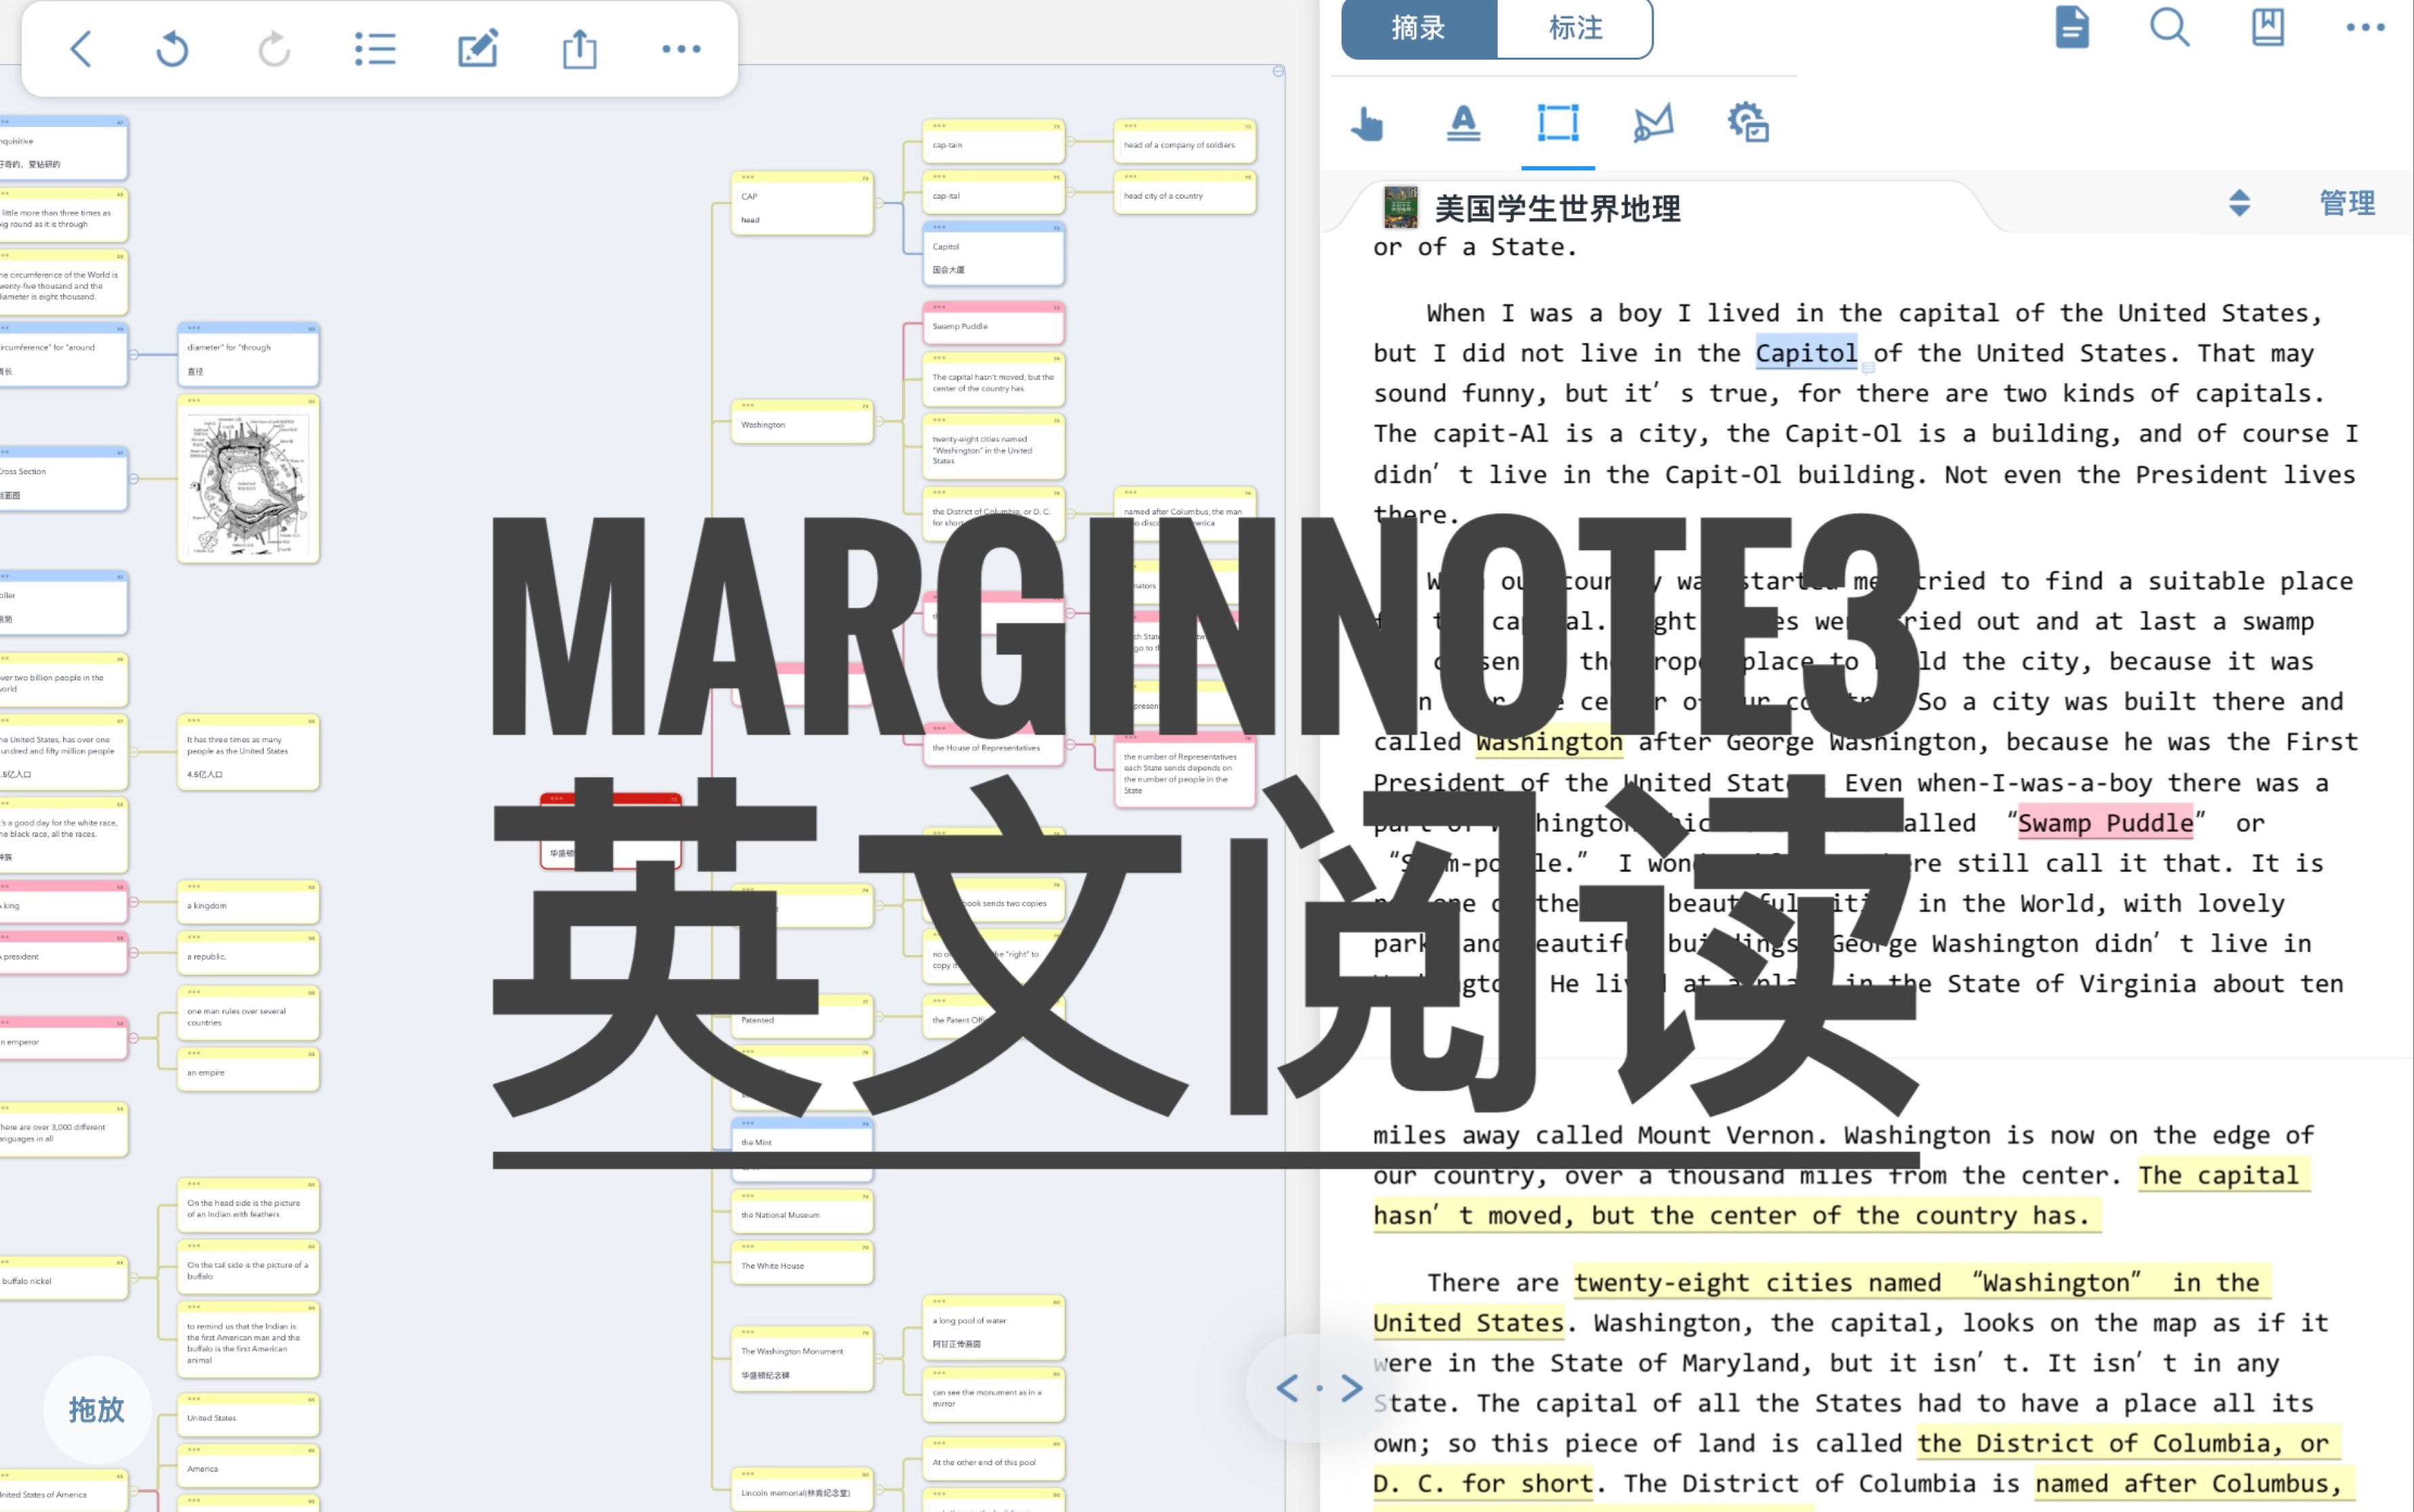The height and width of the screenshot is (1512, 2414).
Task: Open mind map more options menu
Action: tap(681, 48)
